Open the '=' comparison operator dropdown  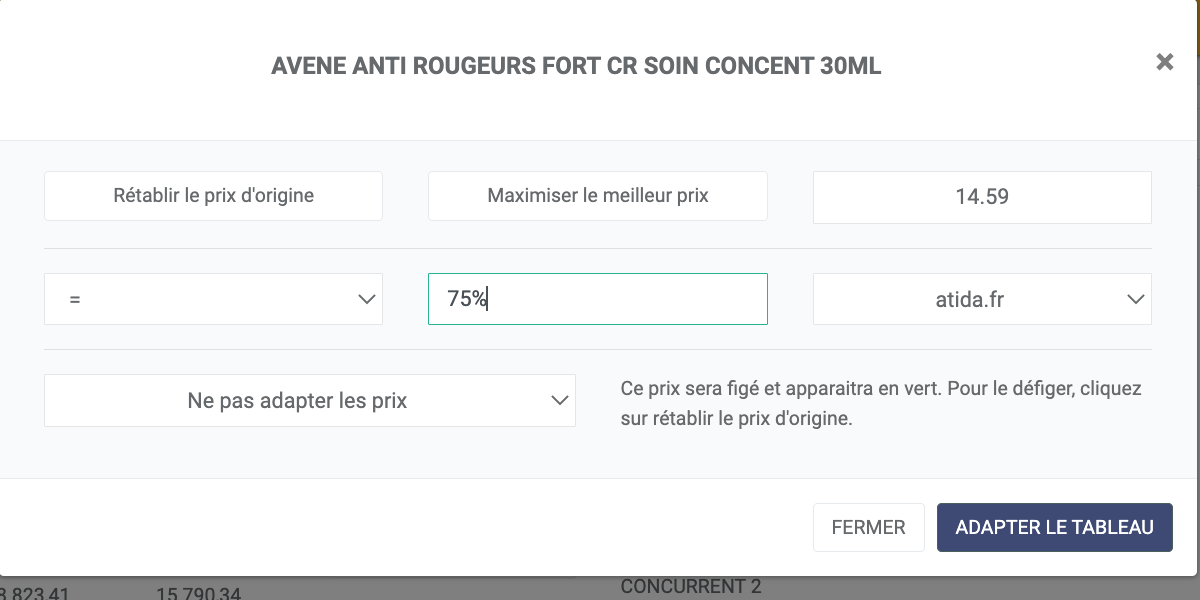pyautogui.click(x=213, y=299)
